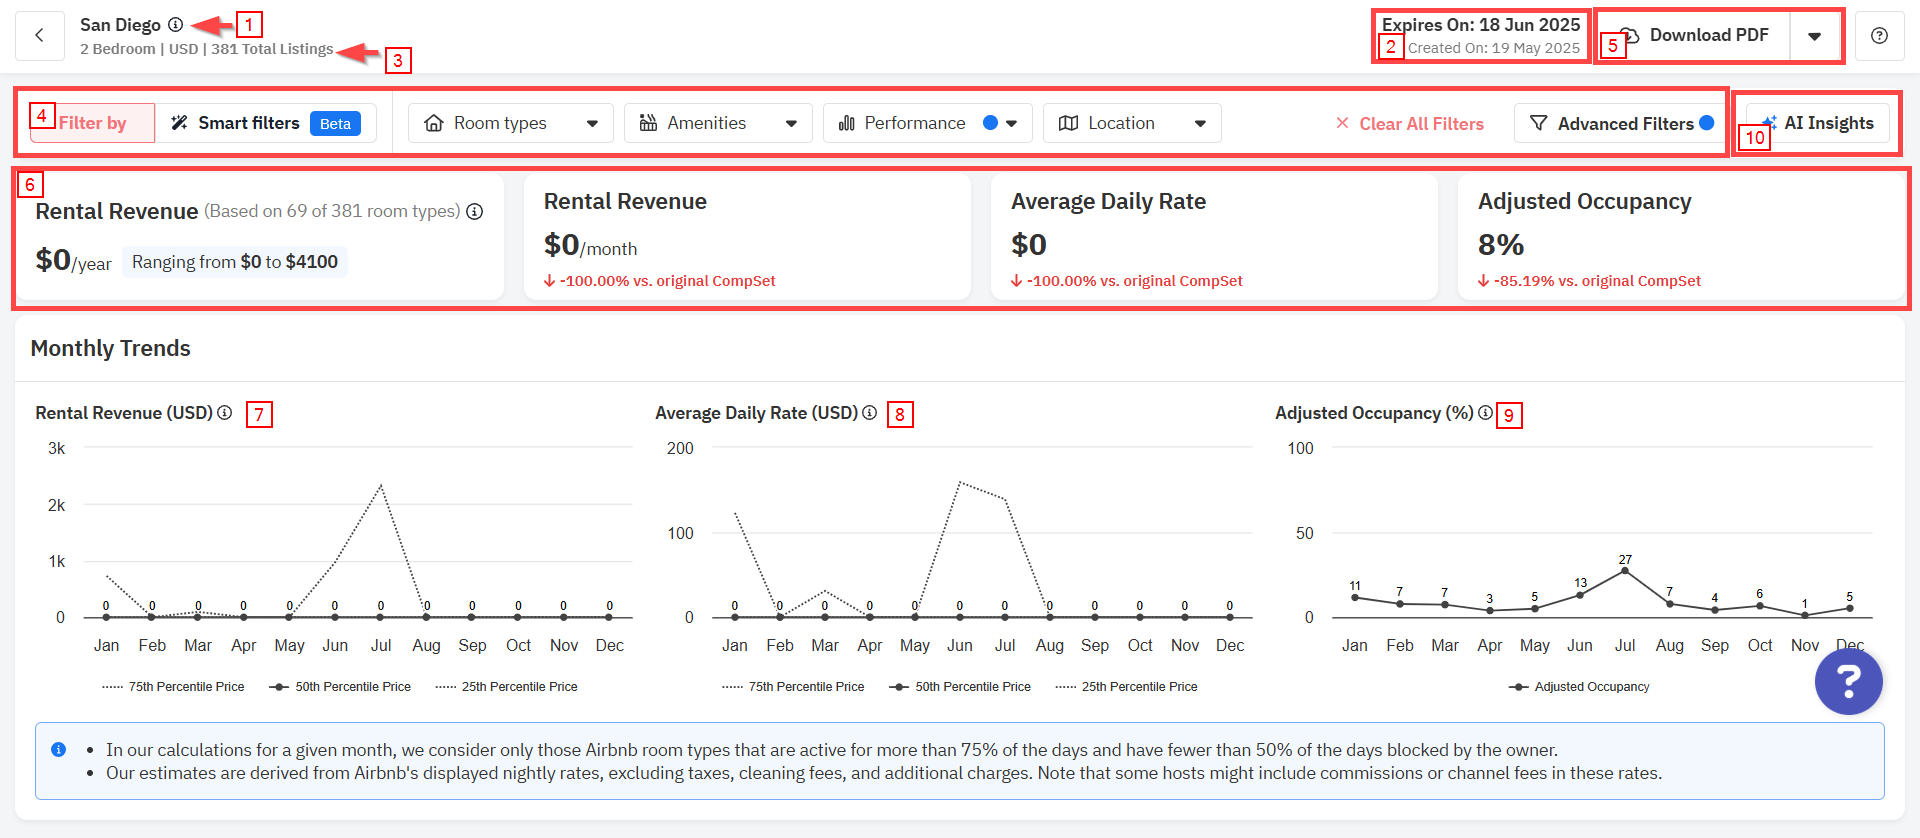Image resolution: width=1920 pixels, height=838 pixels.
Task: Toggle Adjusted Occupancy legend series
Action: pyautogui.click(x=1580, y=687)
